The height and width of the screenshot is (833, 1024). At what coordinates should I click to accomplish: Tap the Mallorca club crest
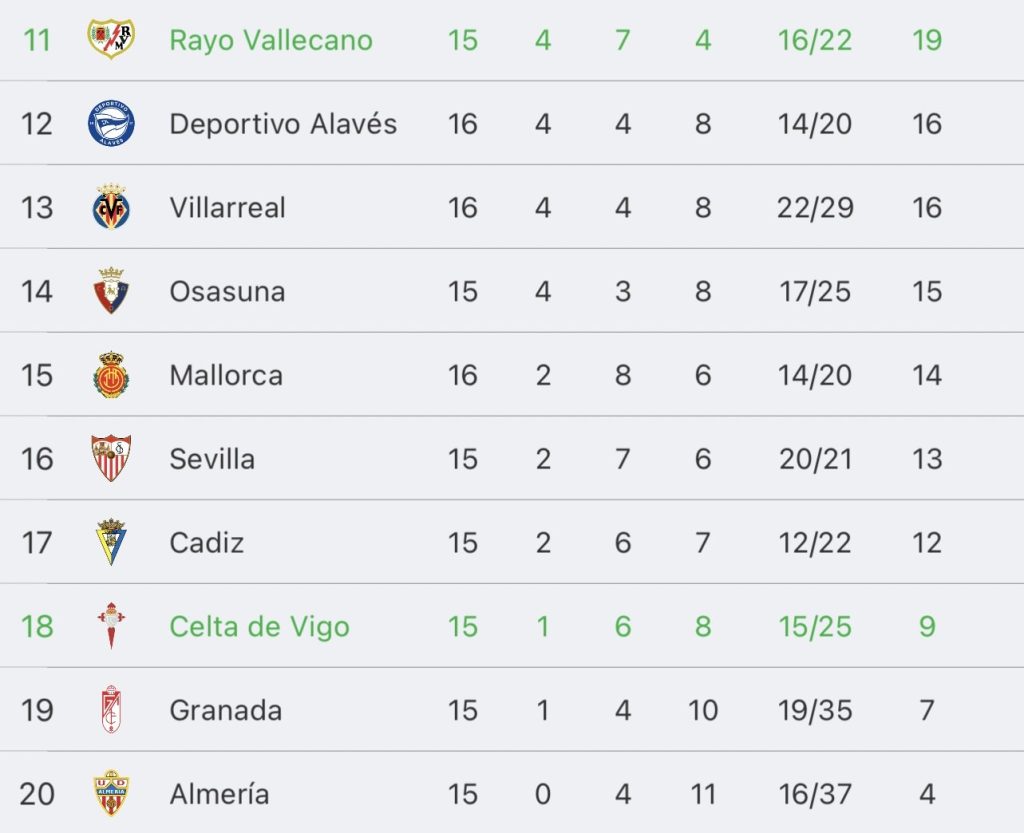[111, 374]
